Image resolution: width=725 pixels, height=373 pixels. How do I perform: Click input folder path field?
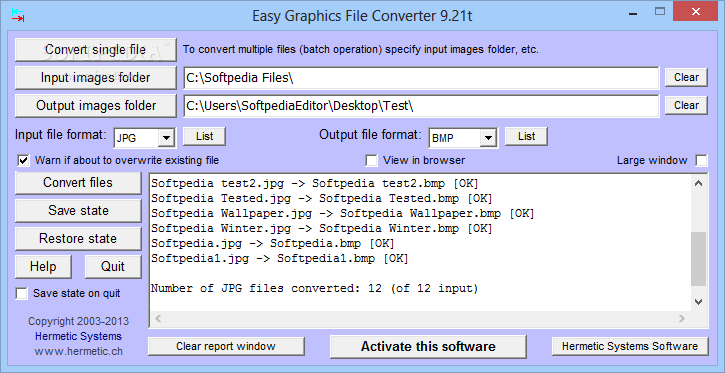[x=421, y=78]
